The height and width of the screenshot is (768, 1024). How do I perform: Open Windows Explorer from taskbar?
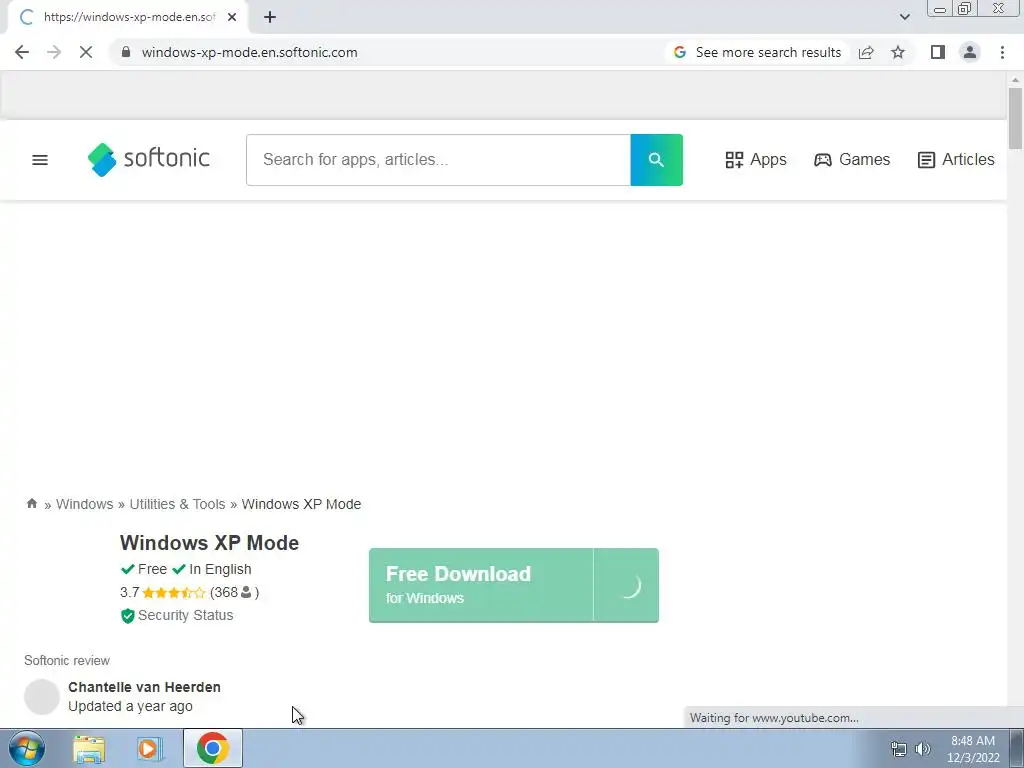(89, 748)
